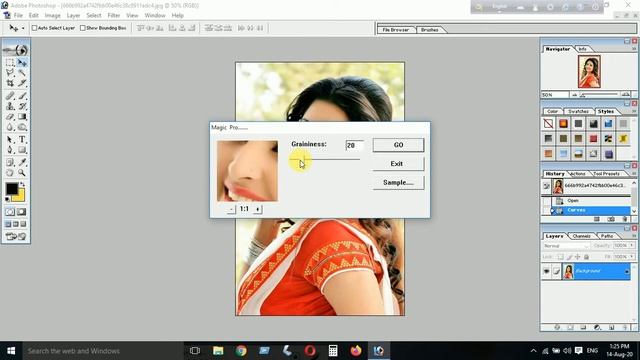640x360 pixels.
Task: Select the Lasso tool
Action: 10,73
